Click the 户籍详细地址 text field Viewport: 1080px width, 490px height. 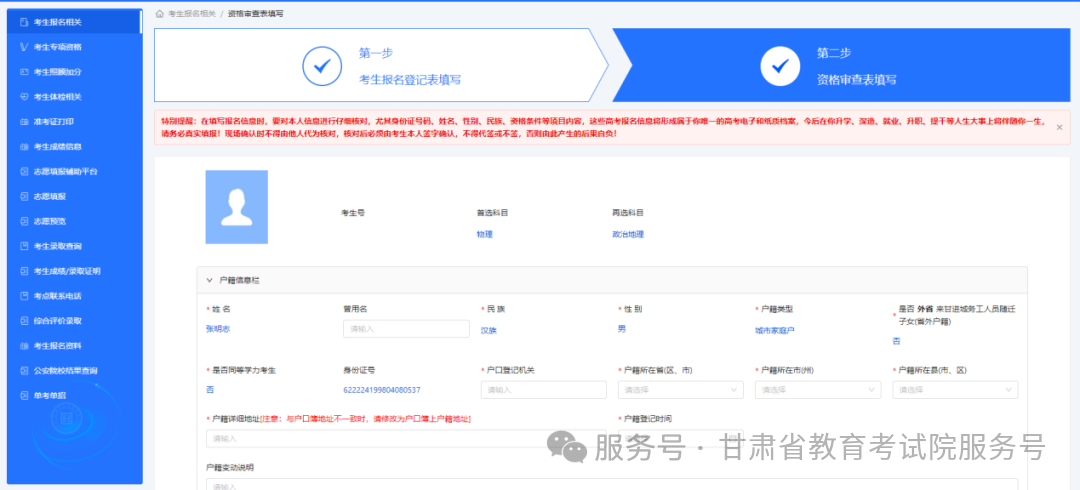point(405,438)
